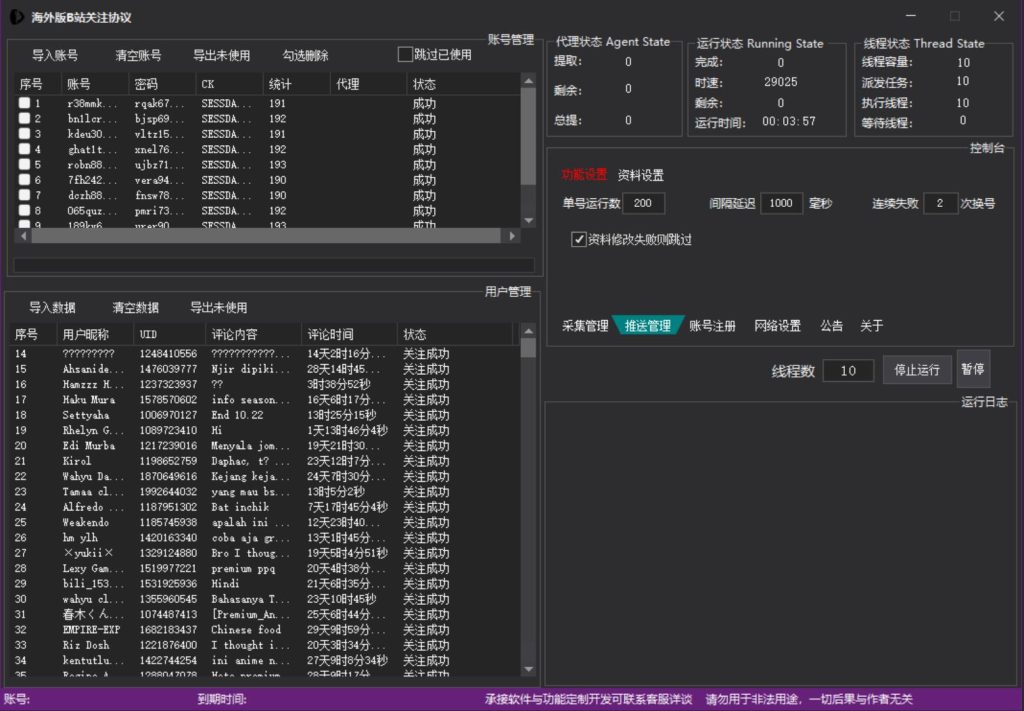Image resolution: width=1024 pixels, height=711 pixels.
Task: Open the 账号注册 tab
Action: 712,325
